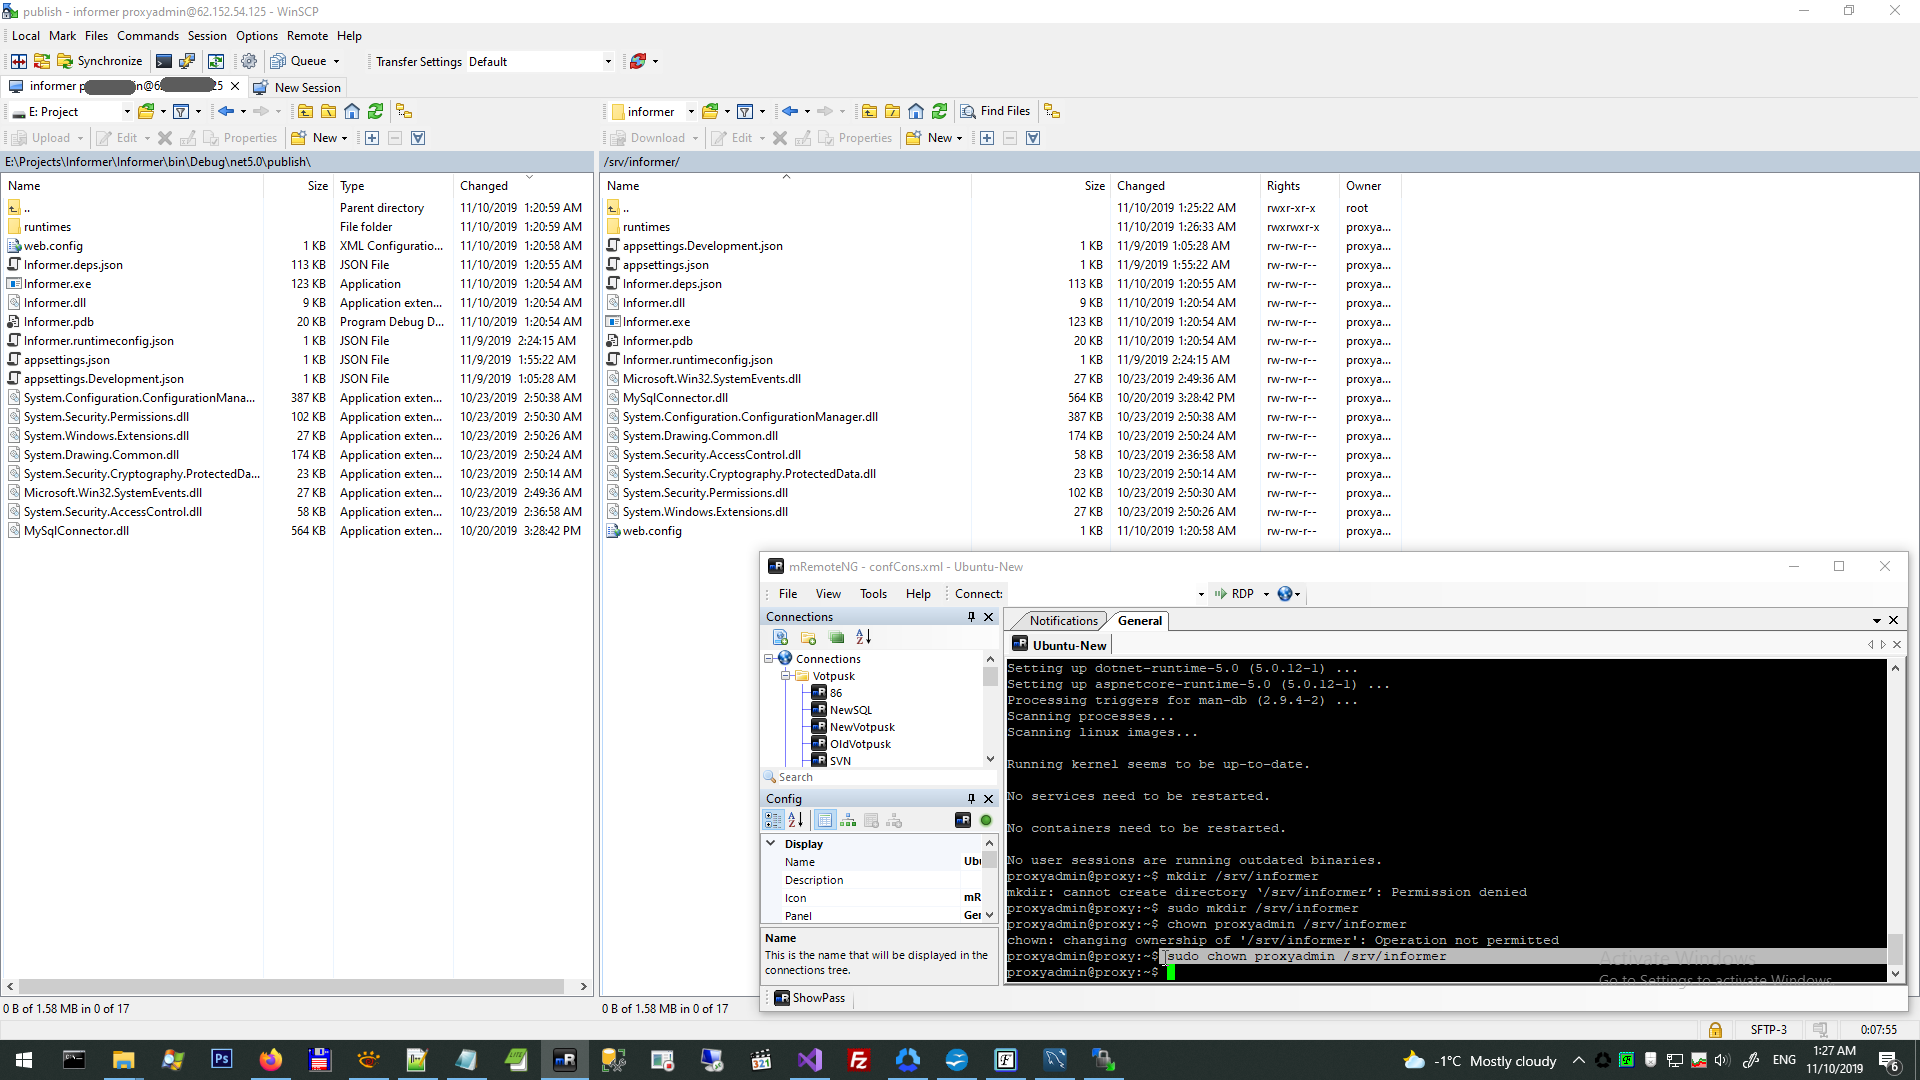Expand the RDP protocol dropdown arrow
This screenshot has width=1920, height=1080.
pyautogui.click(x=1266, y=594)
